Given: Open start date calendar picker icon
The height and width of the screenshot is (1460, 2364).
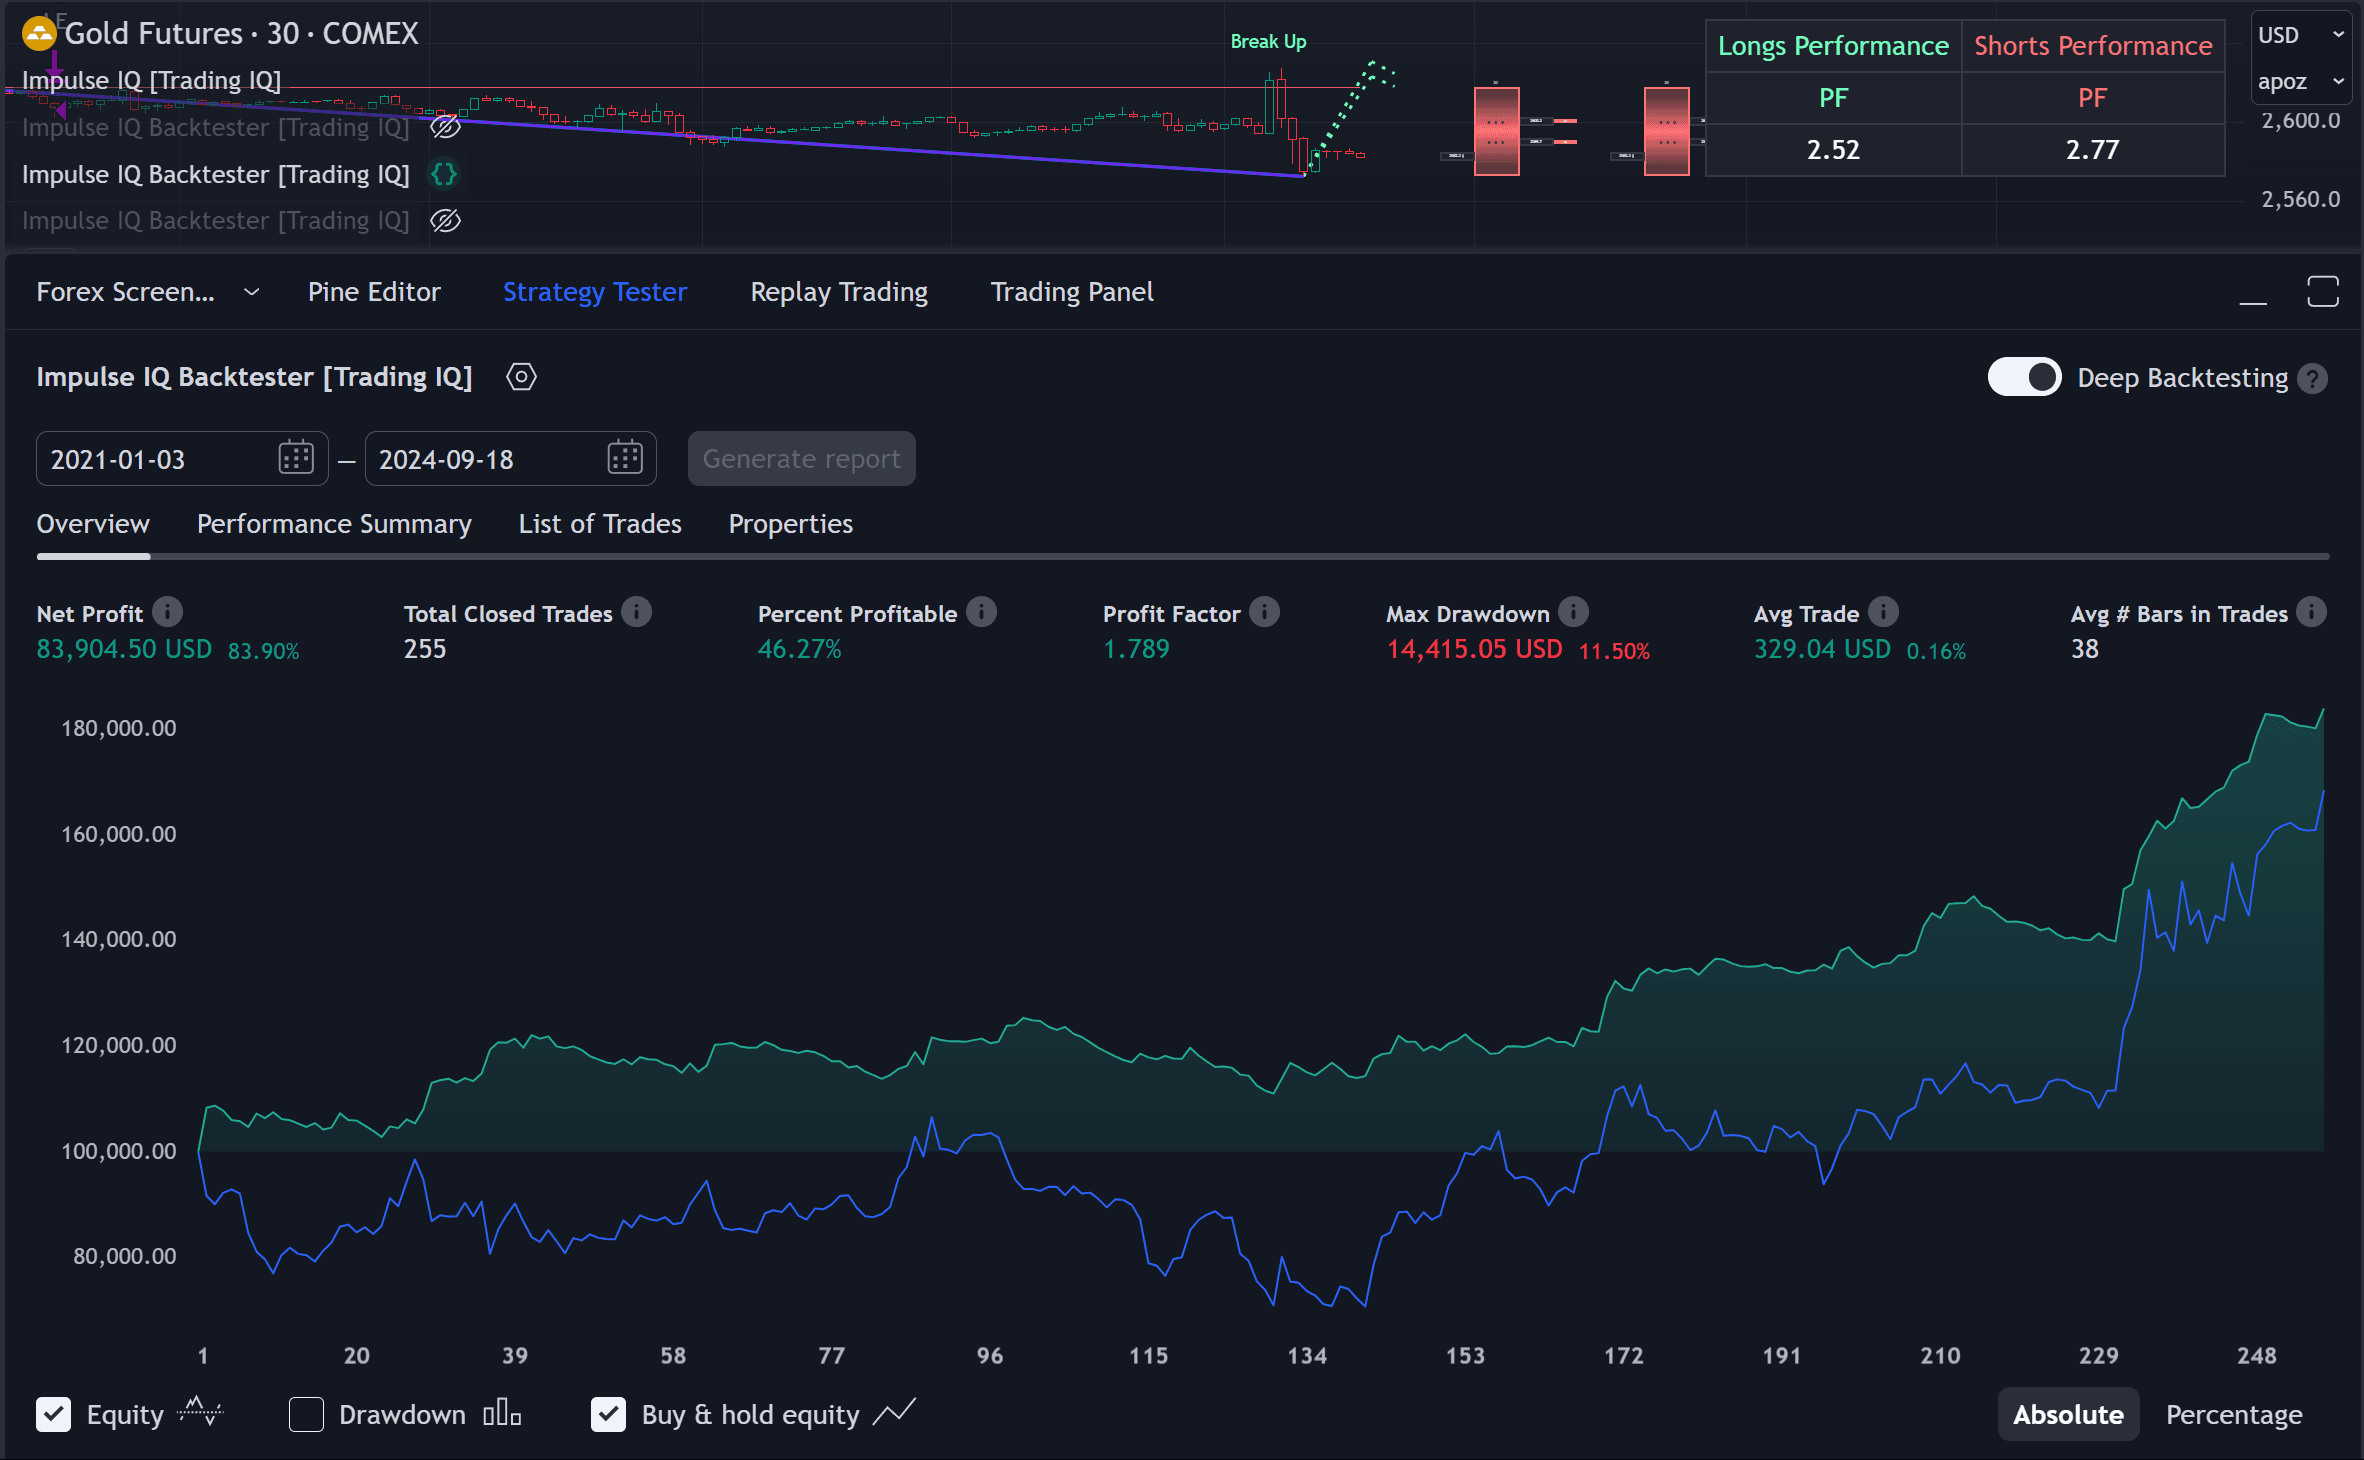Looking at the screenshot, I should pyautogui.click(x=296, y=458).
